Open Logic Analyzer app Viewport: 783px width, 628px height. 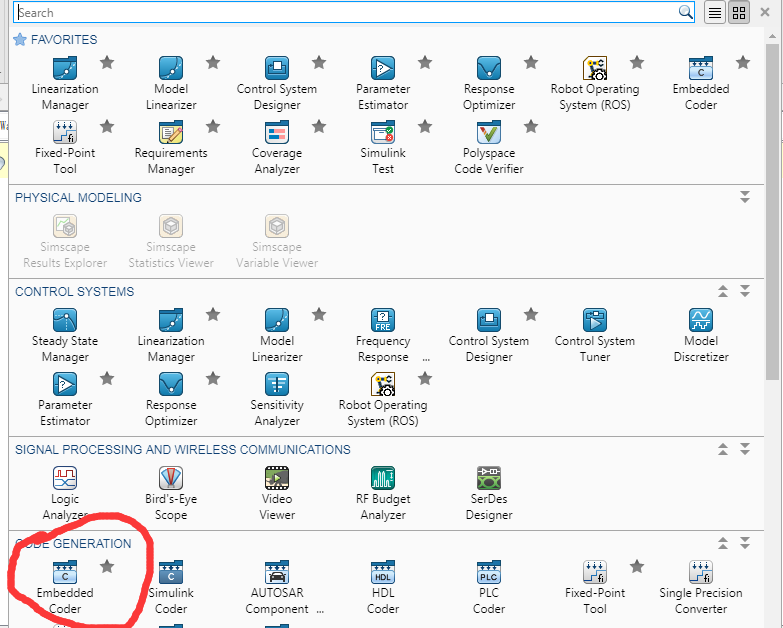[65, 493]
